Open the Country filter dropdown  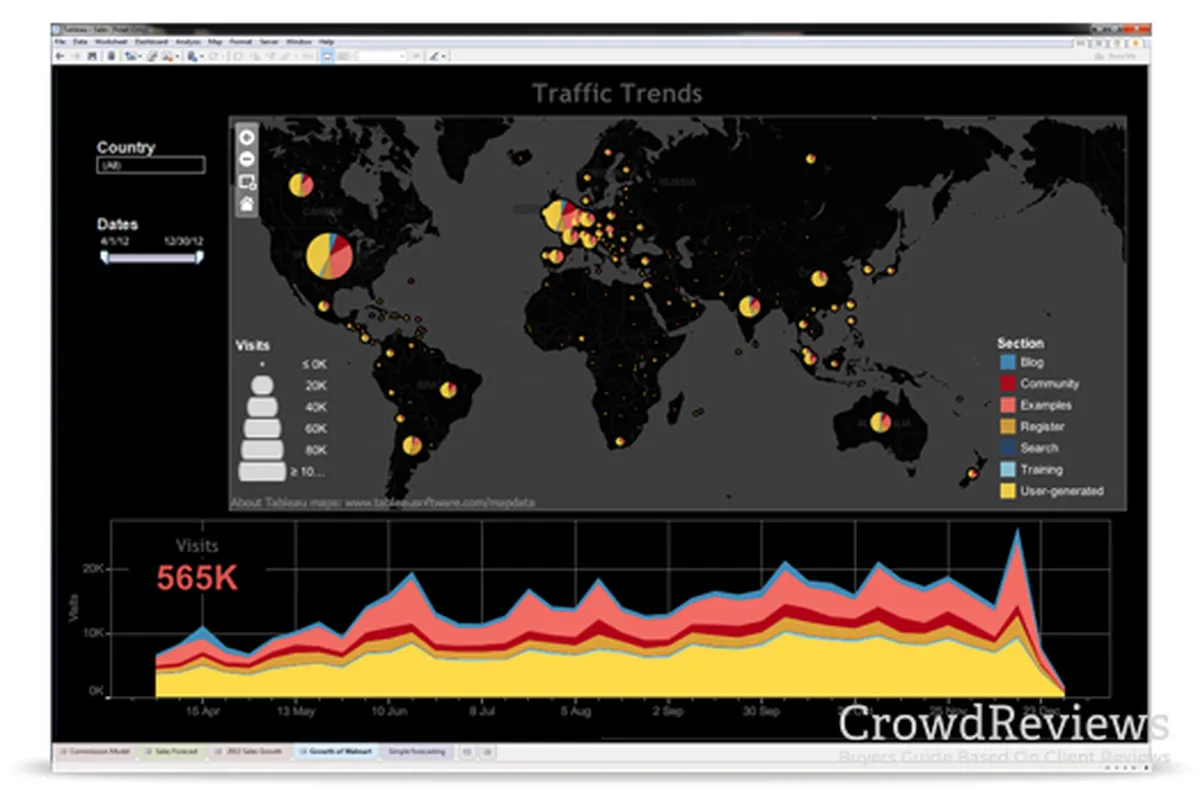(151, 165)
